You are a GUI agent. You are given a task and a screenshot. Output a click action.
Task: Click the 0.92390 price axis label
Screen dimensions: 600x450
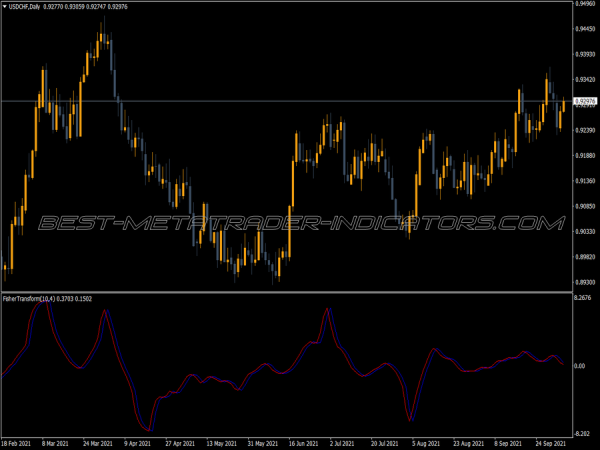(x=585, y=130)
